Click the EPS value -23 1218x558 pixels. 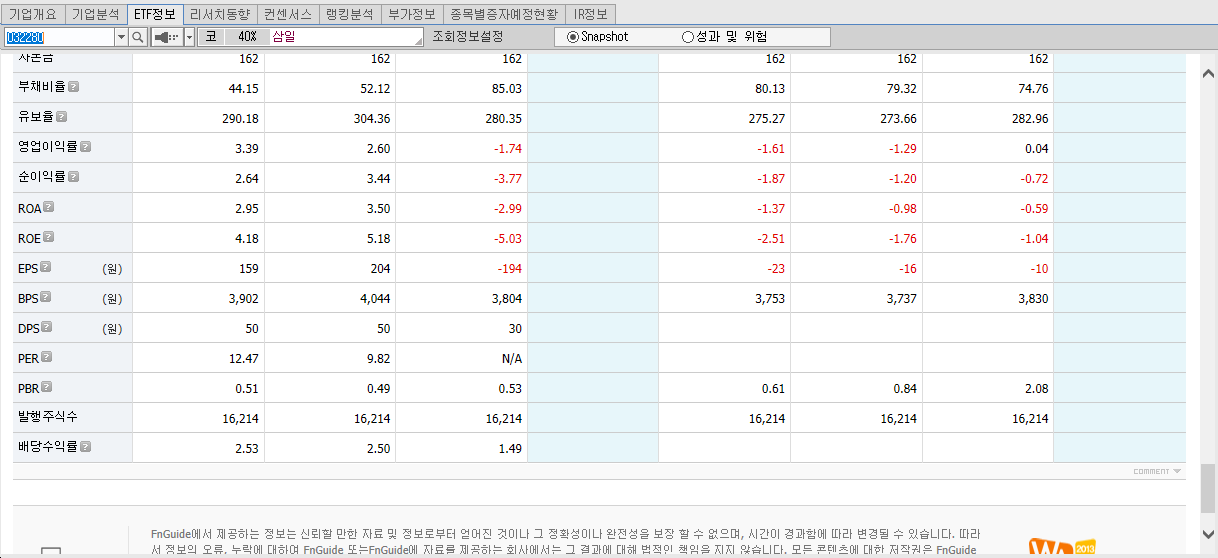pos(775,269)
